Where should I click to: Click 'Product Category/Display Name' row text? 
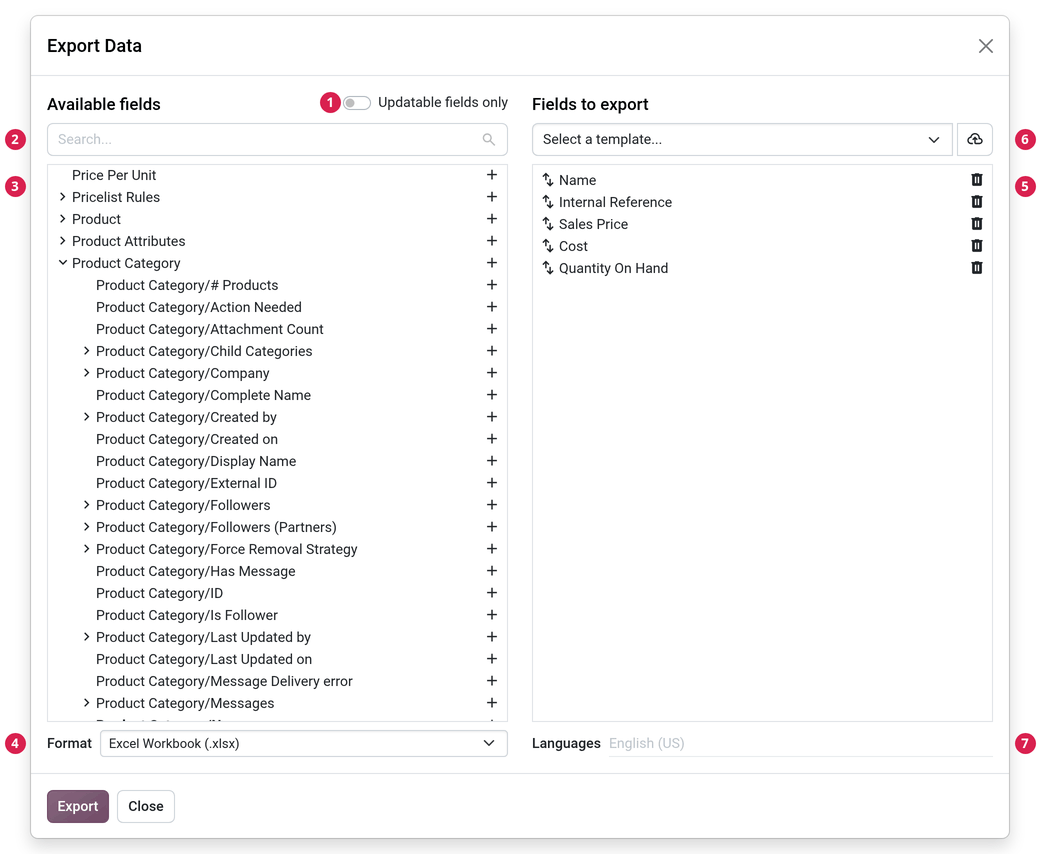tap(196, 461)
